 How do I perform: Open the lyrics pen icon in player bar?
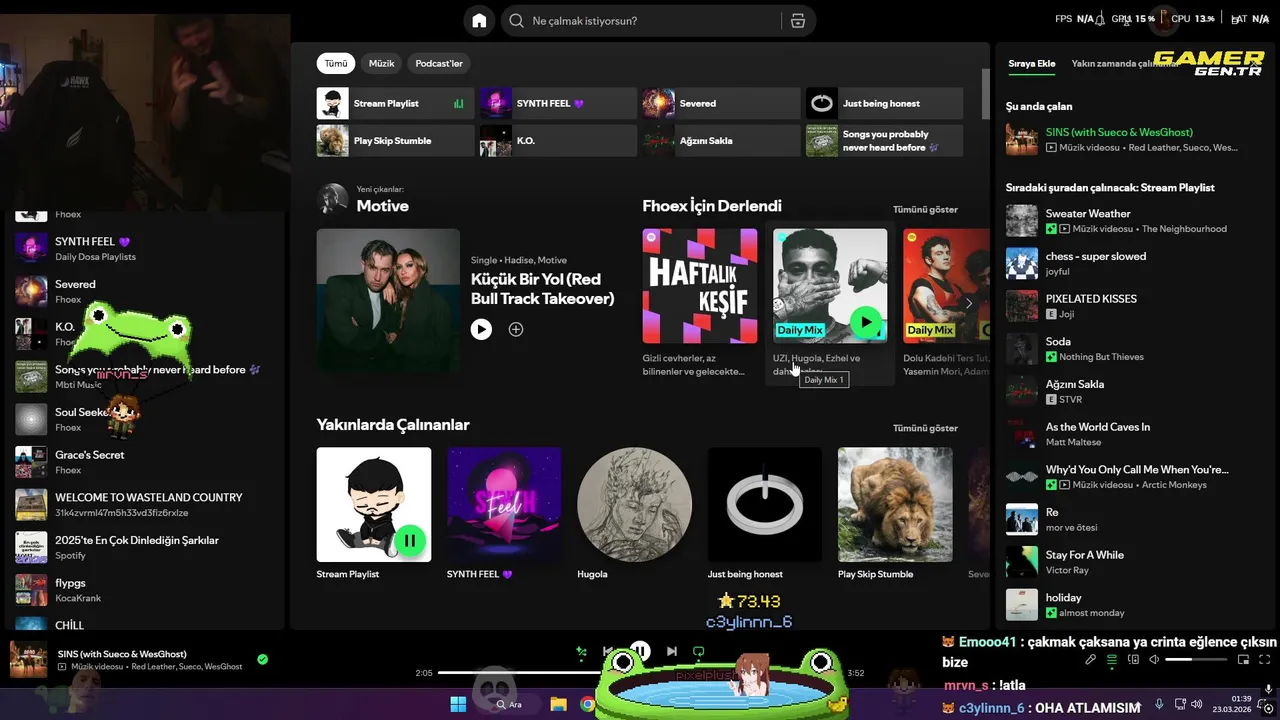1090,660
